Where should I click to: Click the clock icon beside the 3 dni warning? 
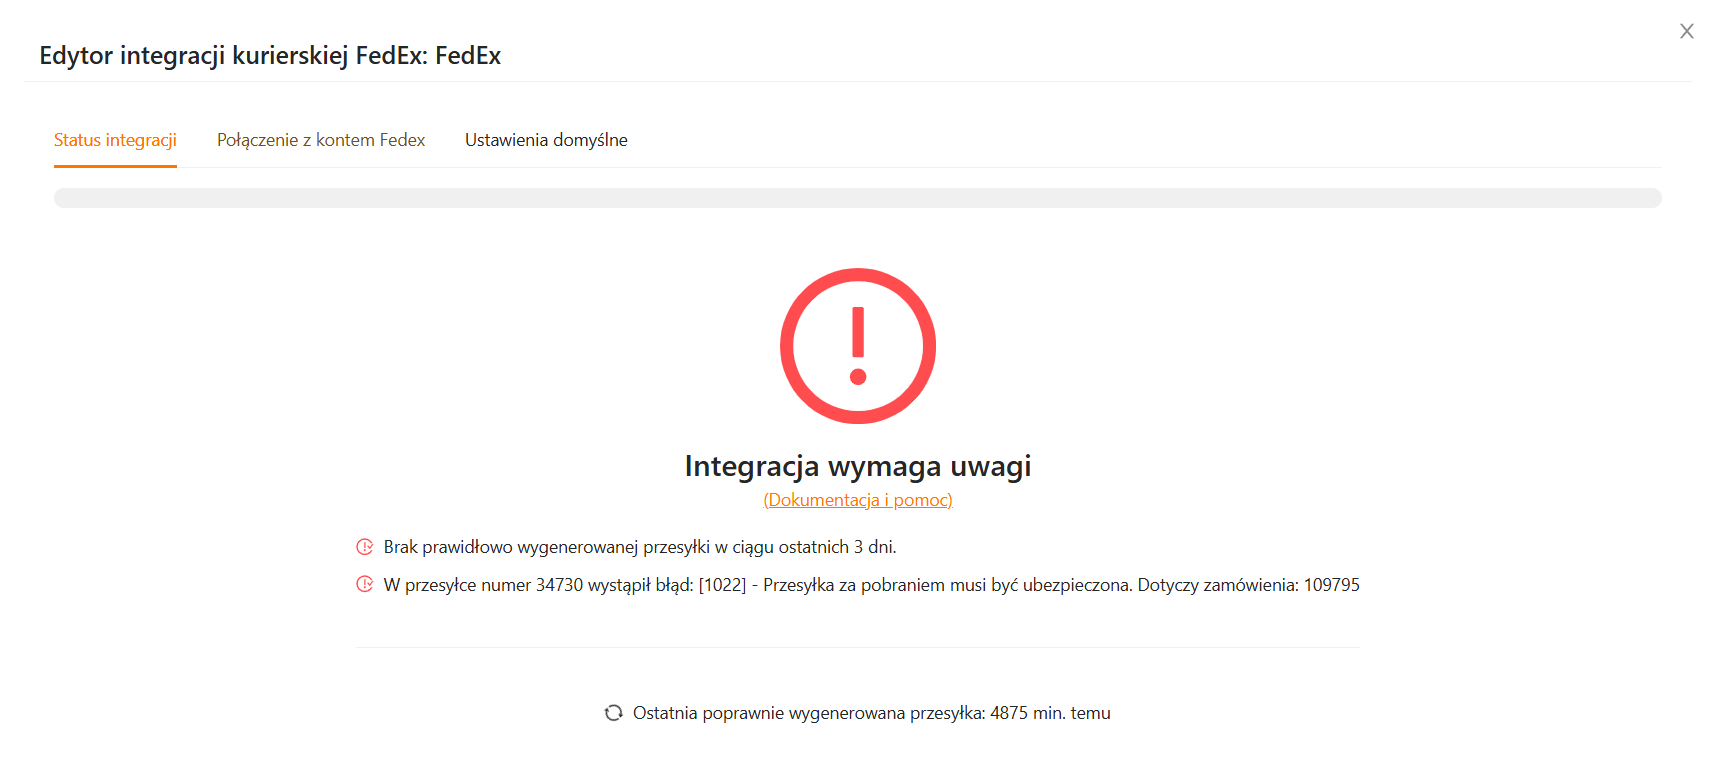coord(365,547)
